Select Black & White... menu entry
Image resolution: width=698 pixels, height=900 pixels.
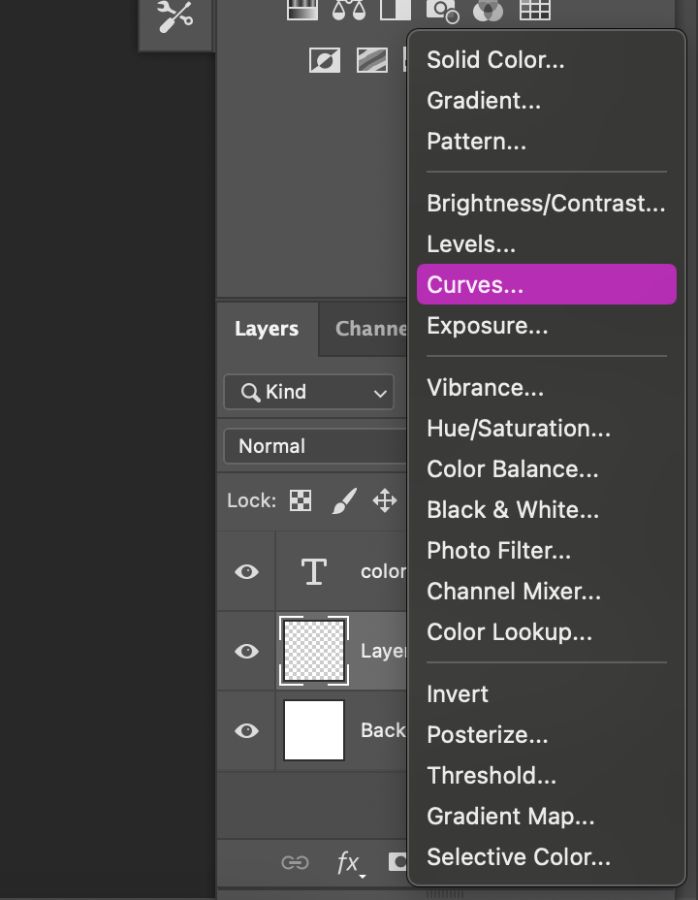click(546, 510)
